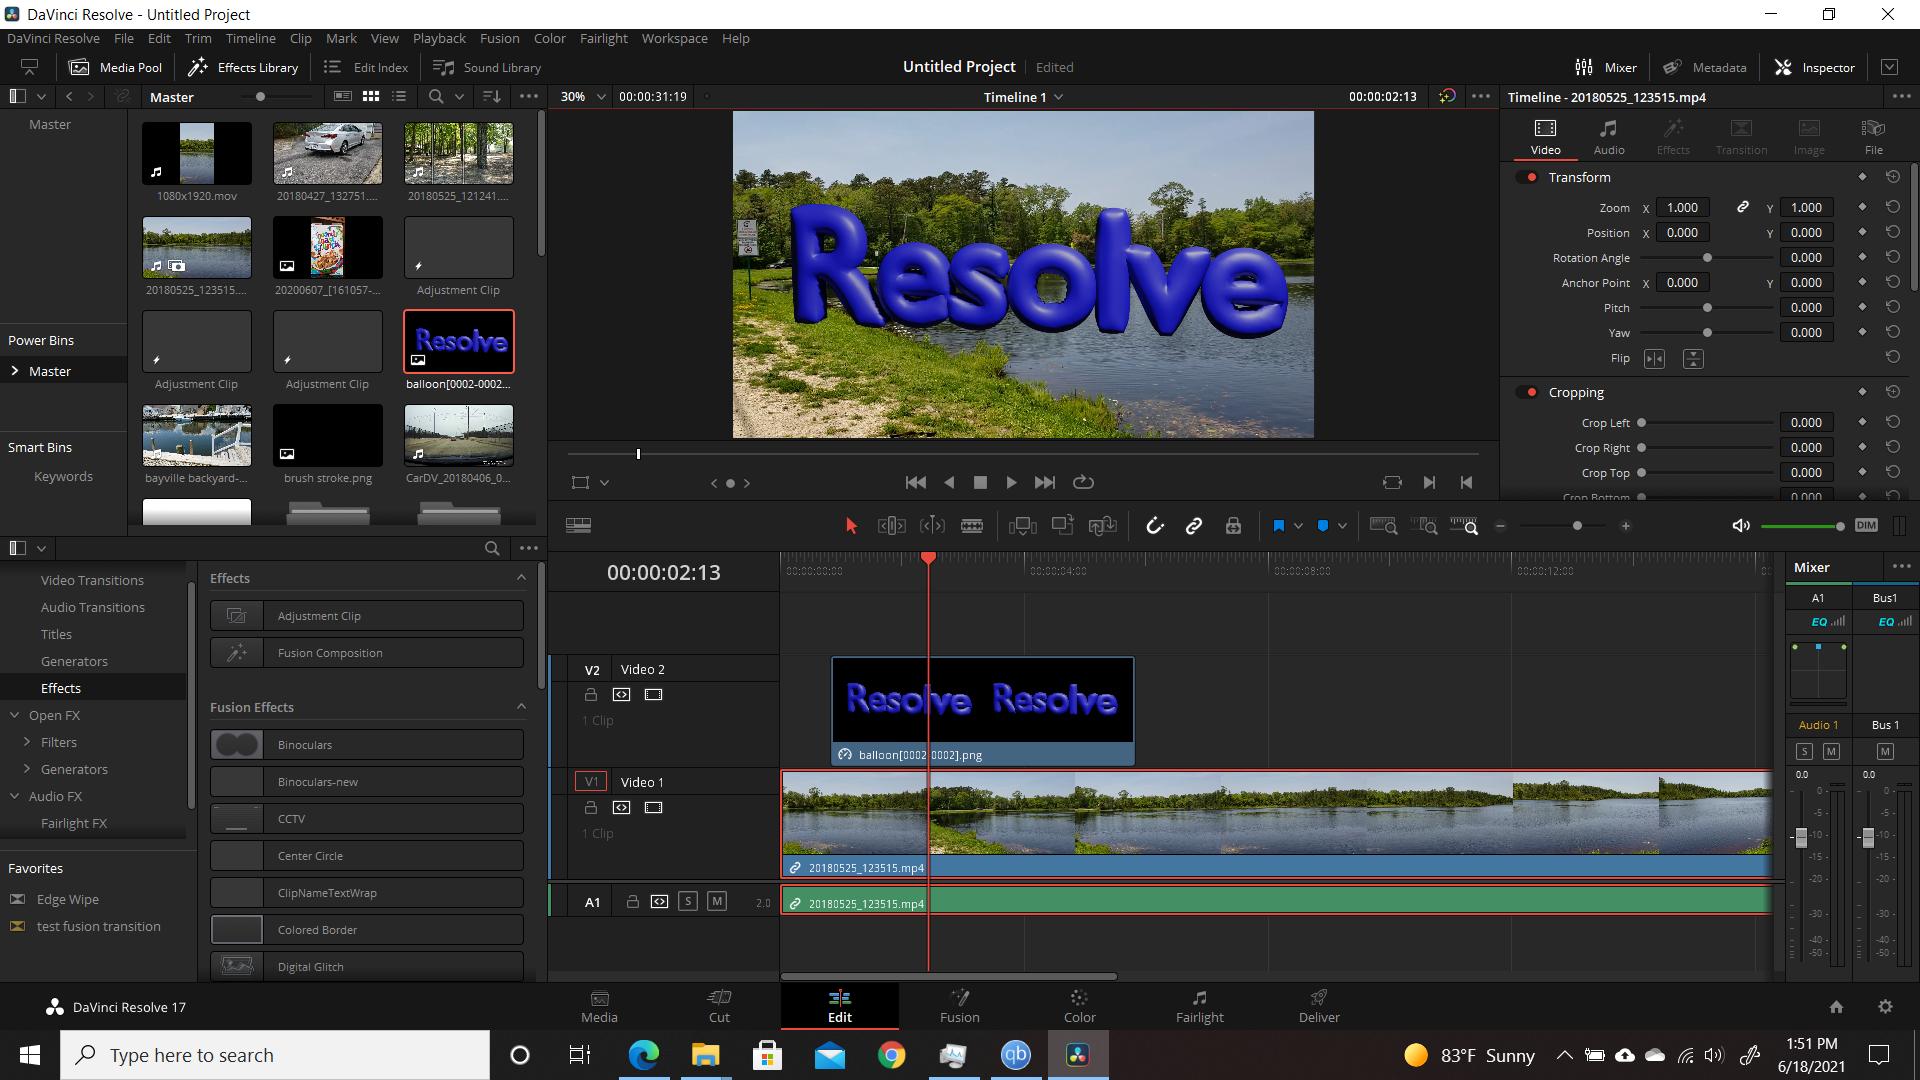This screenshot has height=1080, width=1920.
Task: Expand the Filters tree item
Action: tap(27, 742)
